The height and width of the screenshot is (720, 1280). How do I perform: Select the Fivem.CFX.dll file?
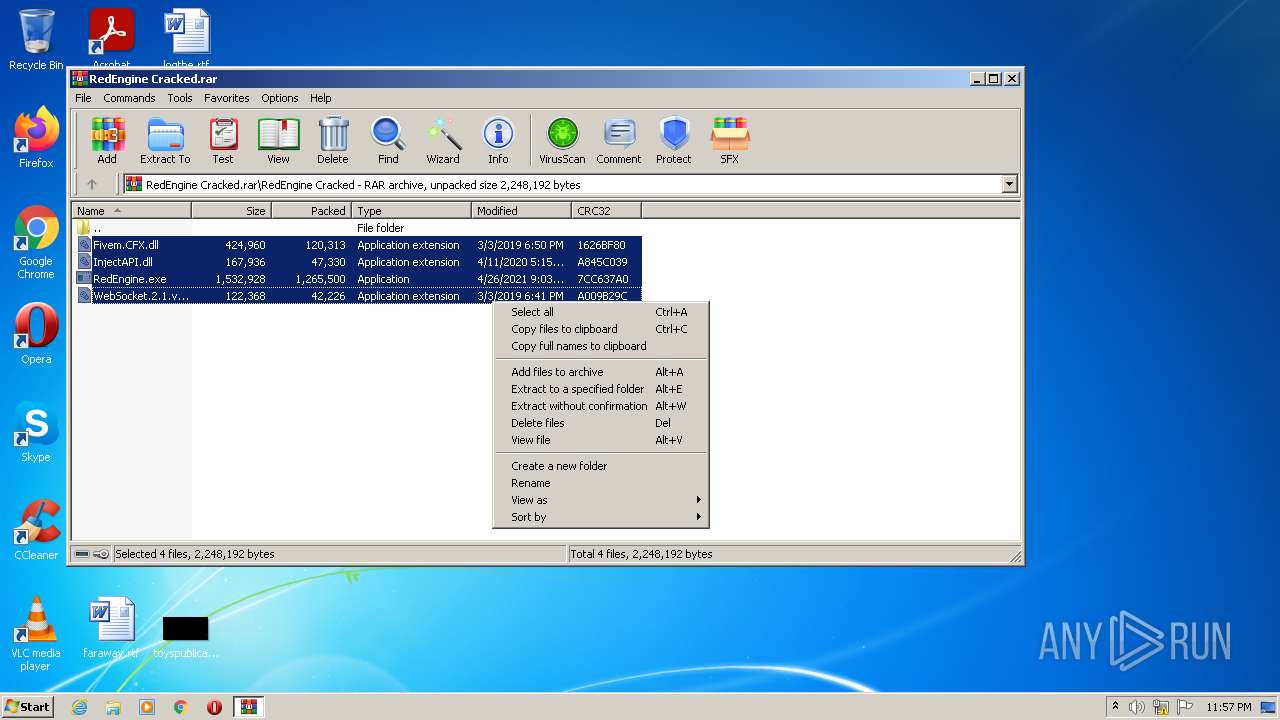click(358, 245)
